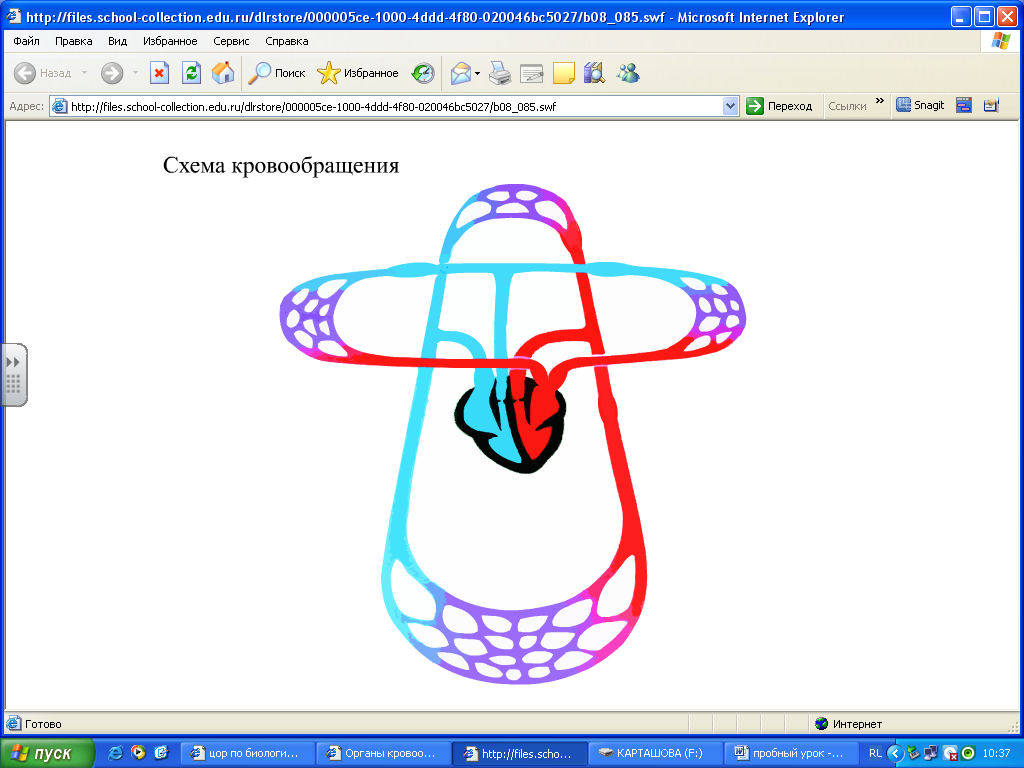Switch to цор по биологи... taskbar window

click(247, 753)
